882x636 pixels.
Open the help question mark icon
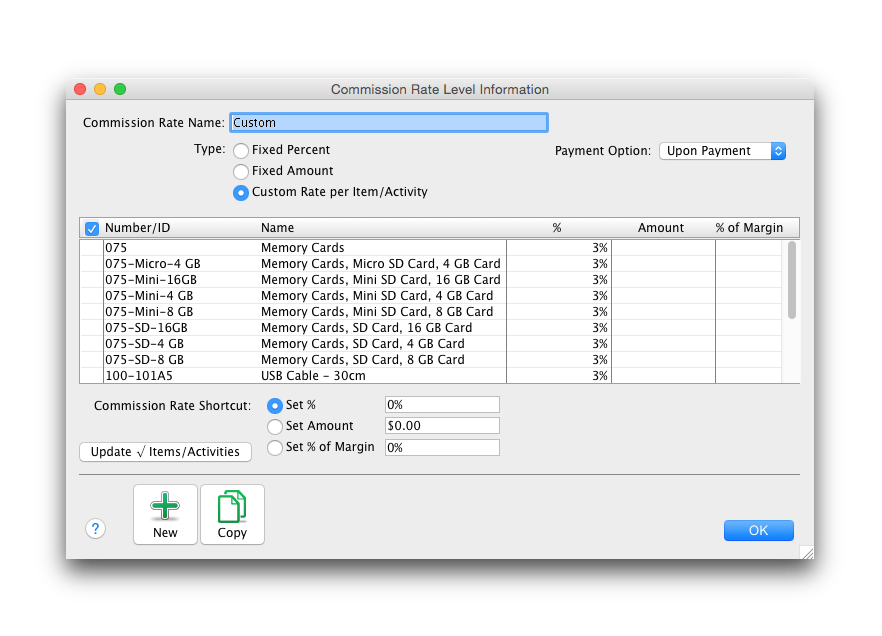click(96, 529)
